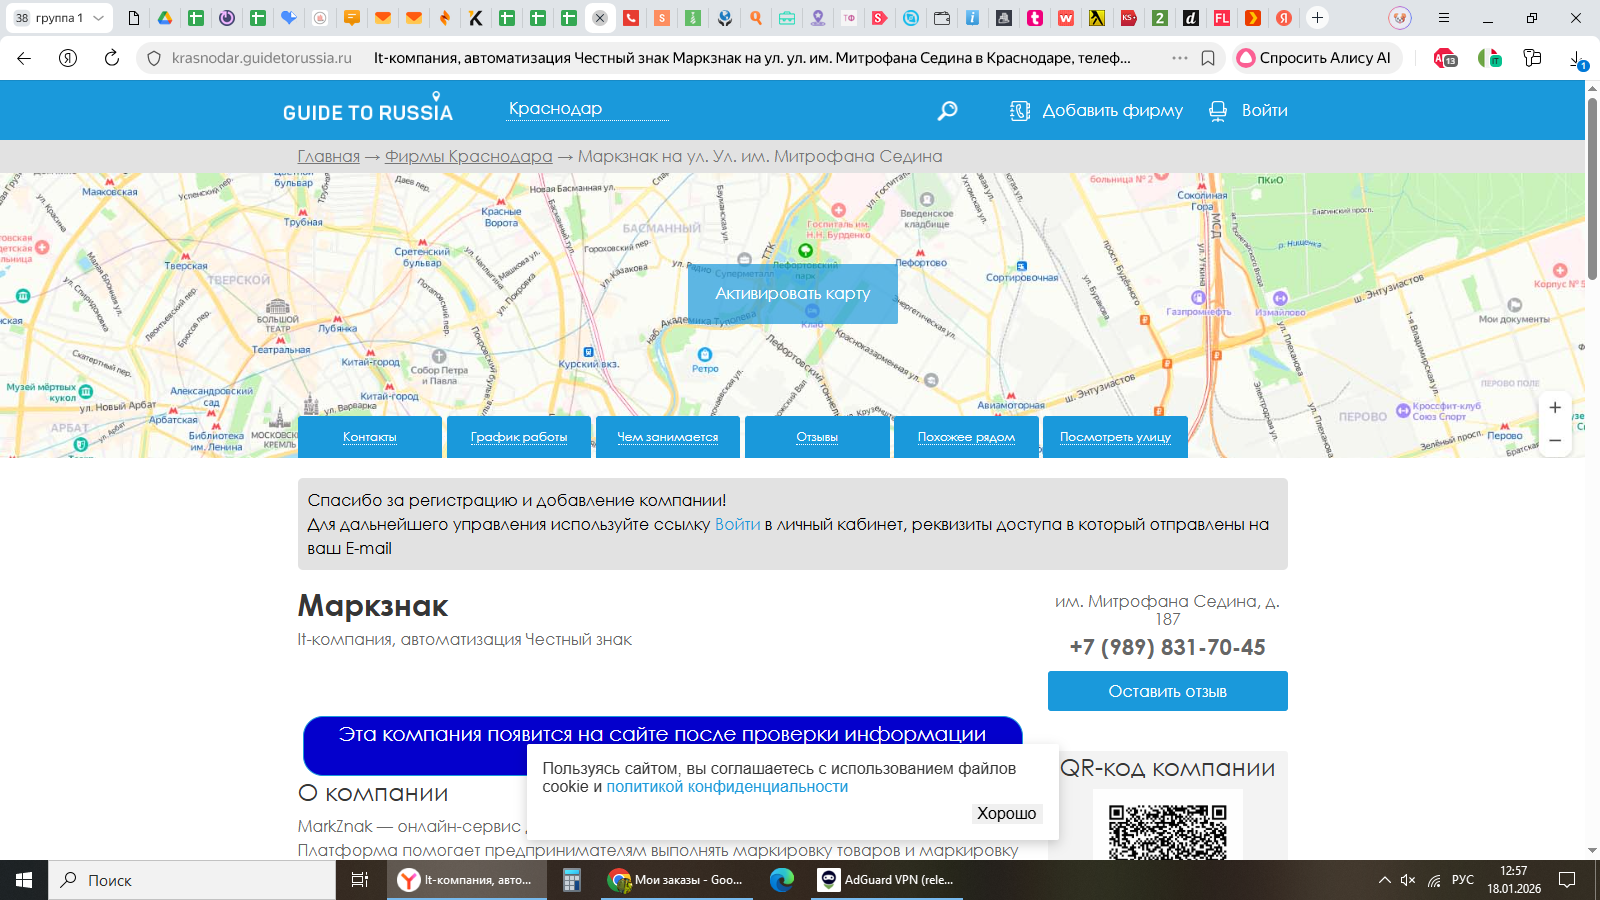Open Microsoft Edge from the taskbar
The height and width of the screenshot is (900, 1600).
click(782, 880)
